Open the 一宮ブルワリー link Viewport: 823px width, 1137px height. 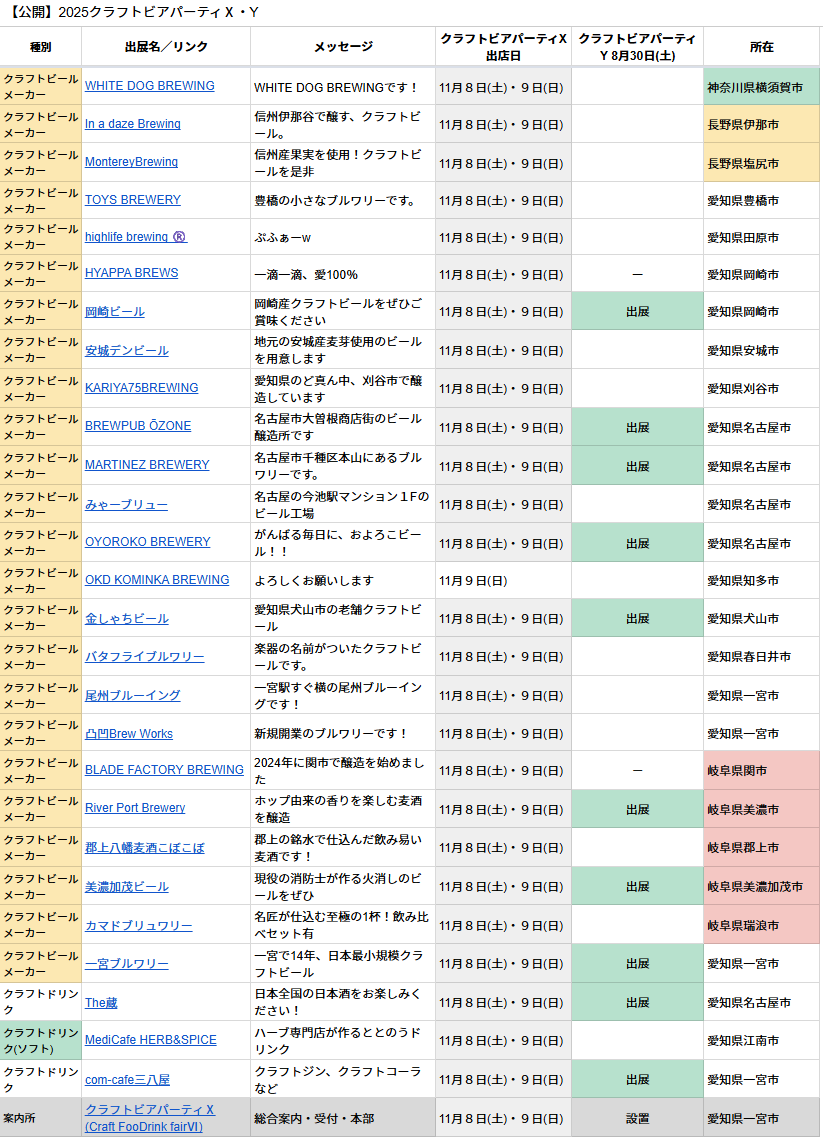coord(127,964)
